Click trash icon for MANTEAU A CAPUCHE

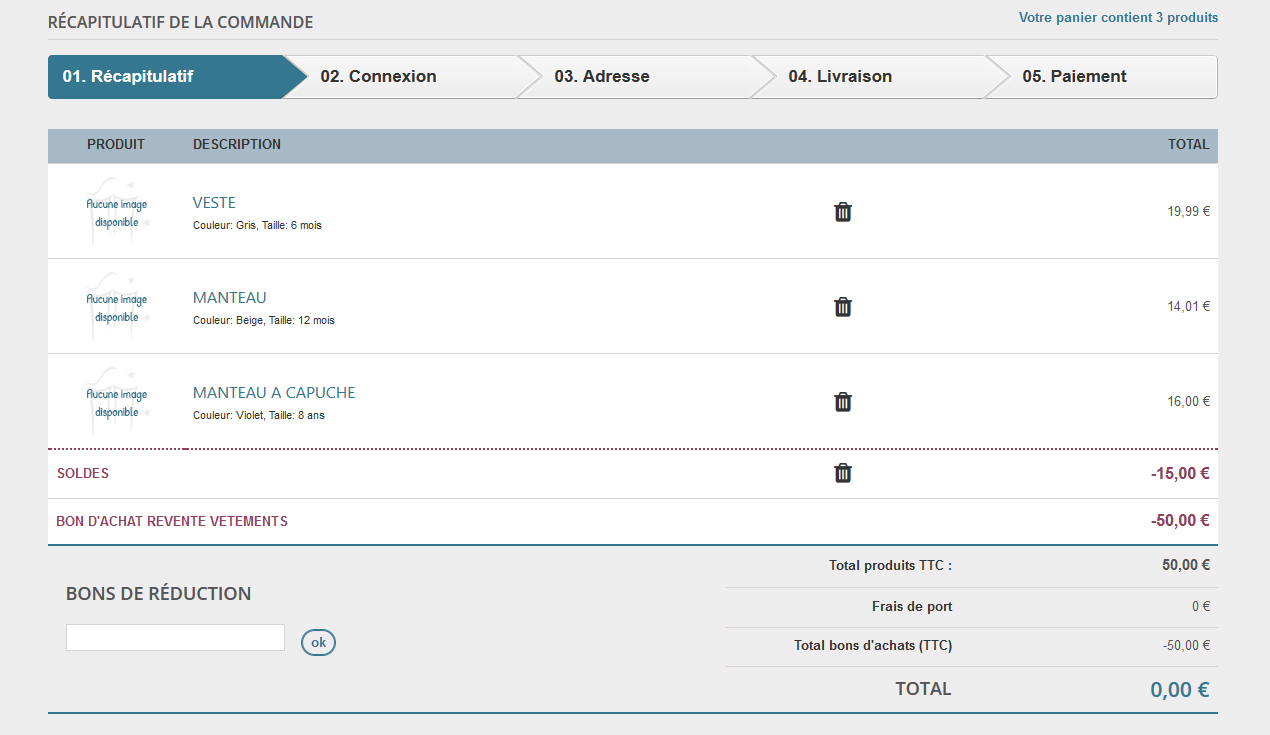[x=843, y=402]
